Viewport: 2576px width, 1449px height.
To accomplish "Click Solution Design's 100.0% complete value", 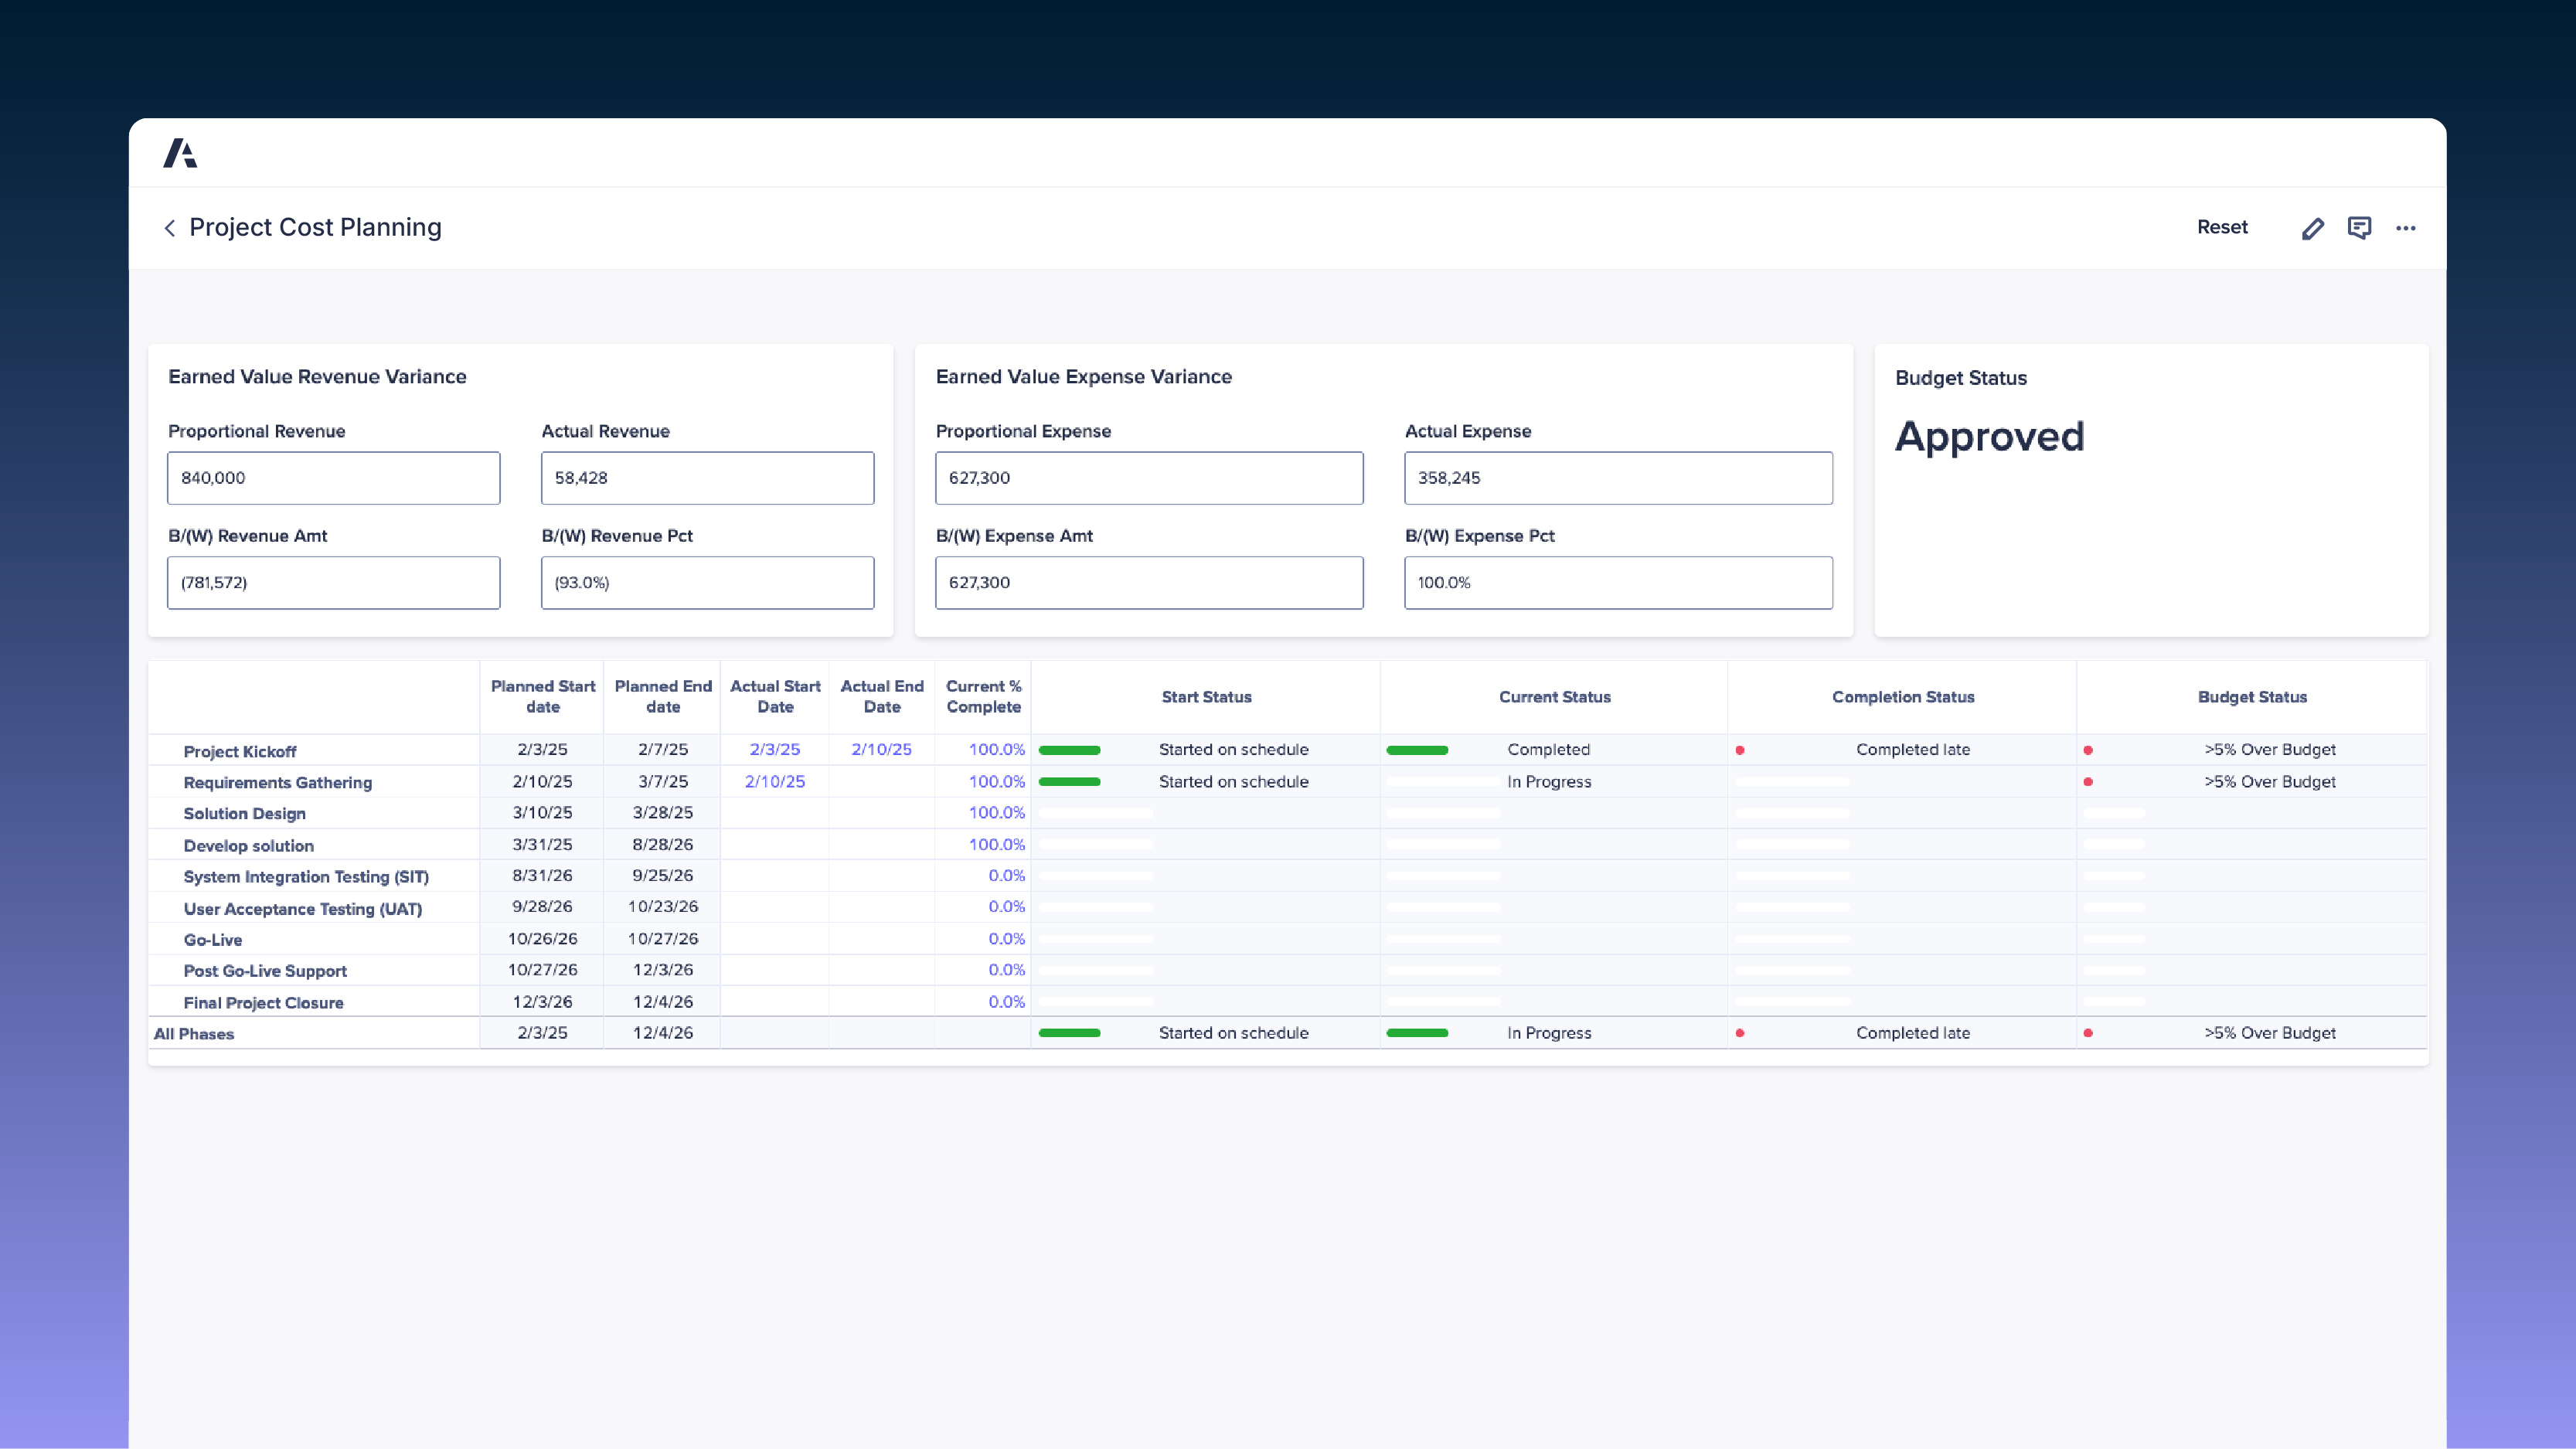I will pyautogui.click(x=996, y=812).
